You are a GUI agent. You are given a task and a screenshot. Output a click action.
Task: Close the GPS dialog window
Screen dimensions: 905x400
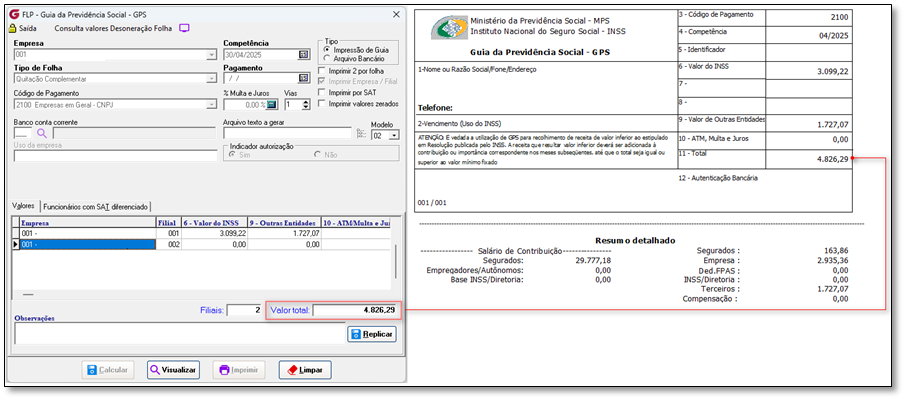click(x=395, y=14)
